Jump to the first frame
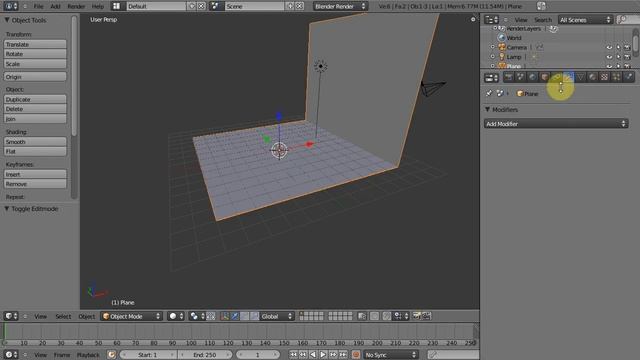This screenshot has width=640, height=360. point(293,355)
